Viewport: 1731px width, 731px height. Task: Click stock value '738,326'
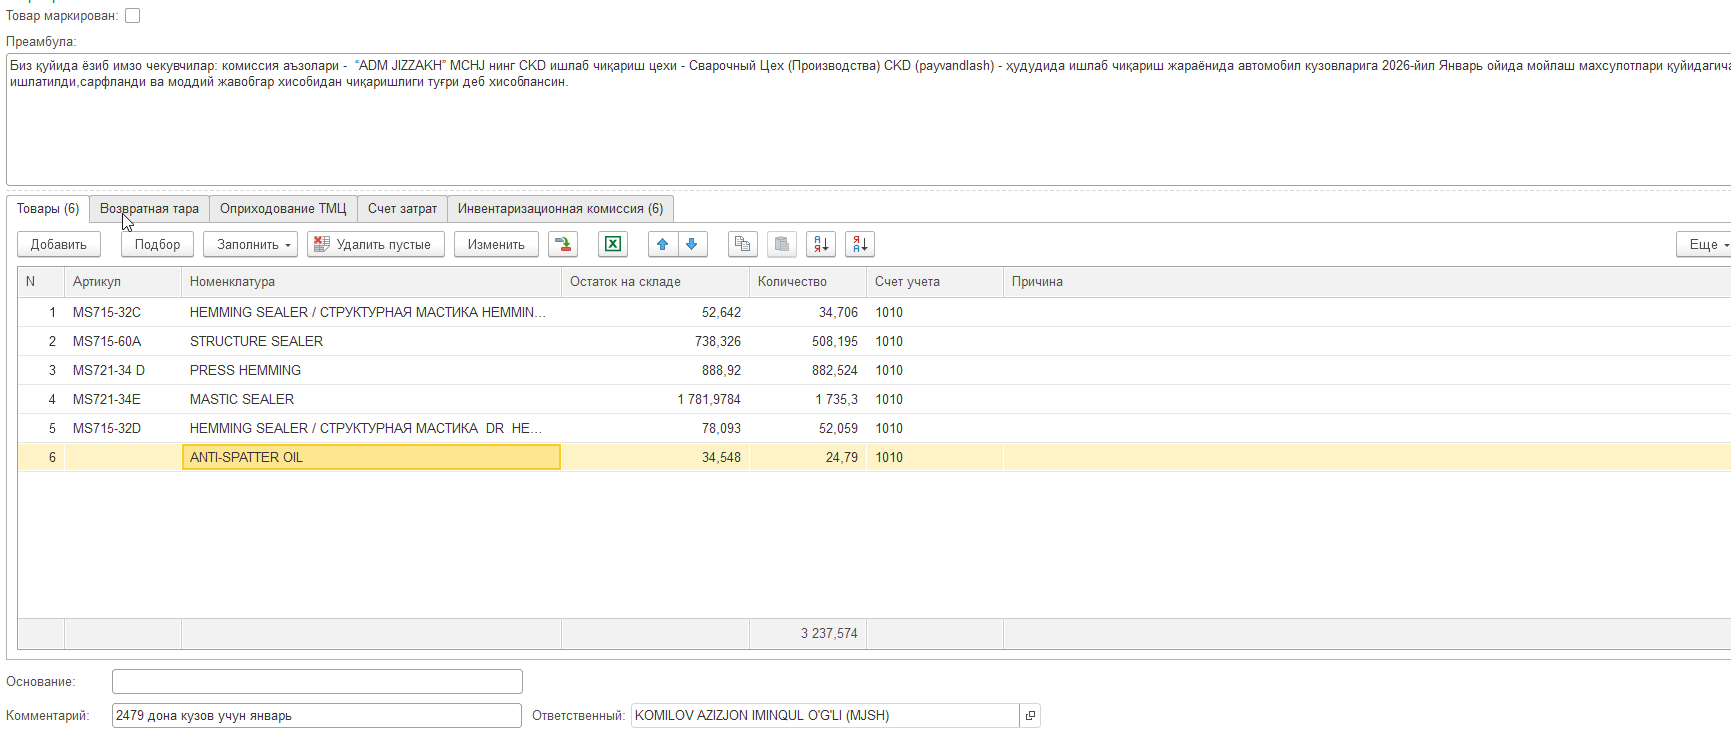pos(718,342)
